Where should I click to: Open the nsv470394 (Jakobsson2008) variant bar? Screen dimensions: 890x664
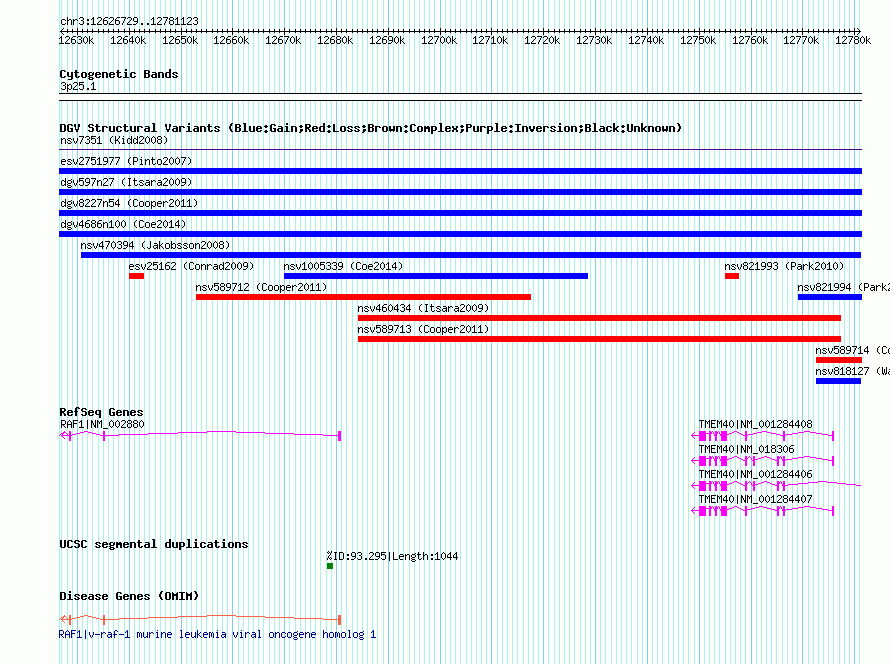point(471,255)
